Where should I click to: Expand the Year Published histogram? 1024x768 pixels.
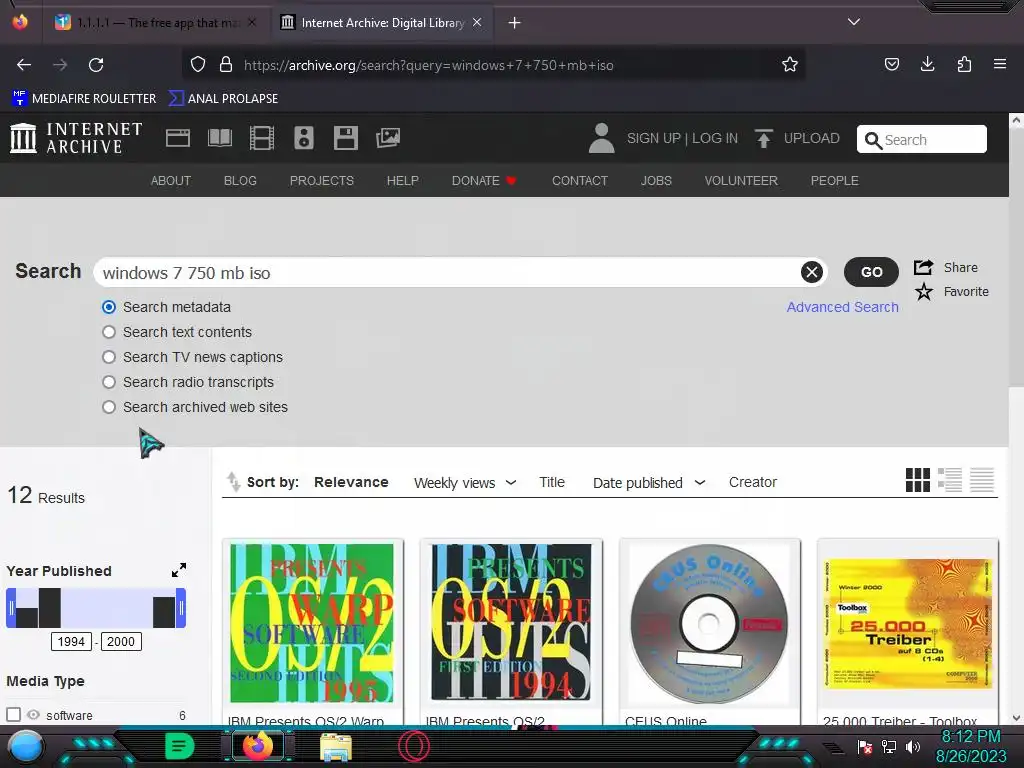coord(178,570)
